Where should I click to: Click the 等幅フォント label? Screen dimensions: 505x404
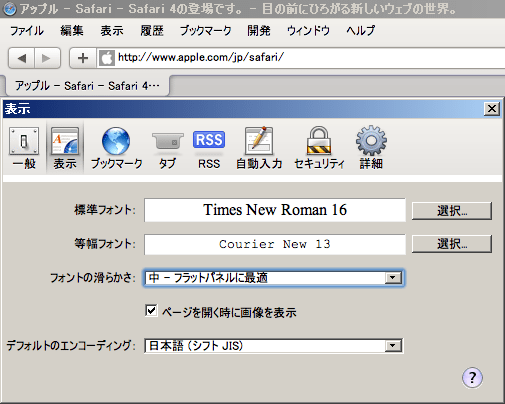(105, 244)
